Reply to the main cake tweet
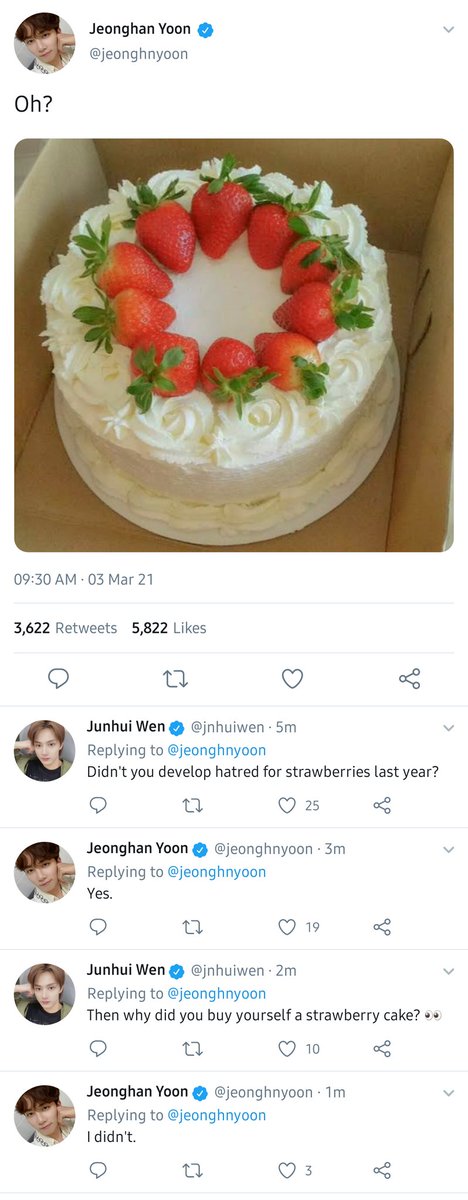This screenshot has height=1200, width=468. pyautogui.click(x=58, y=679)
